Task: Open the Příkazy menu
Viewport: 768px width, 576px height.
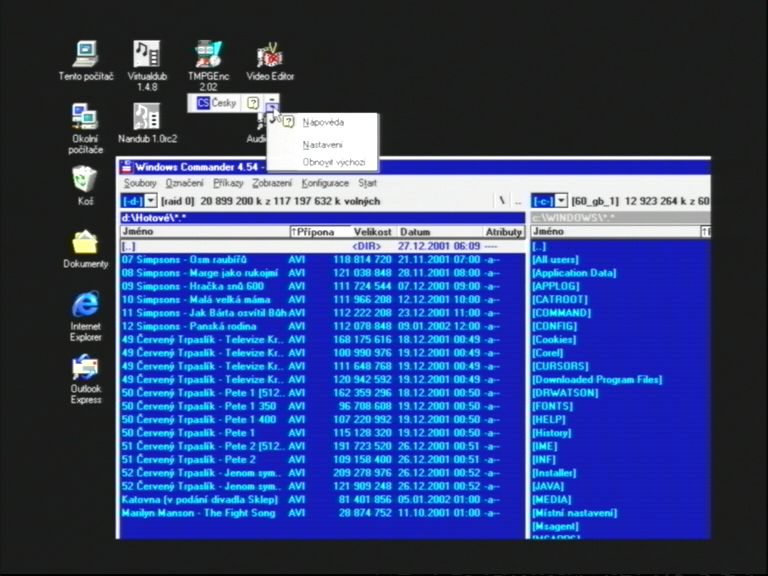Action: tap(228, 183)
